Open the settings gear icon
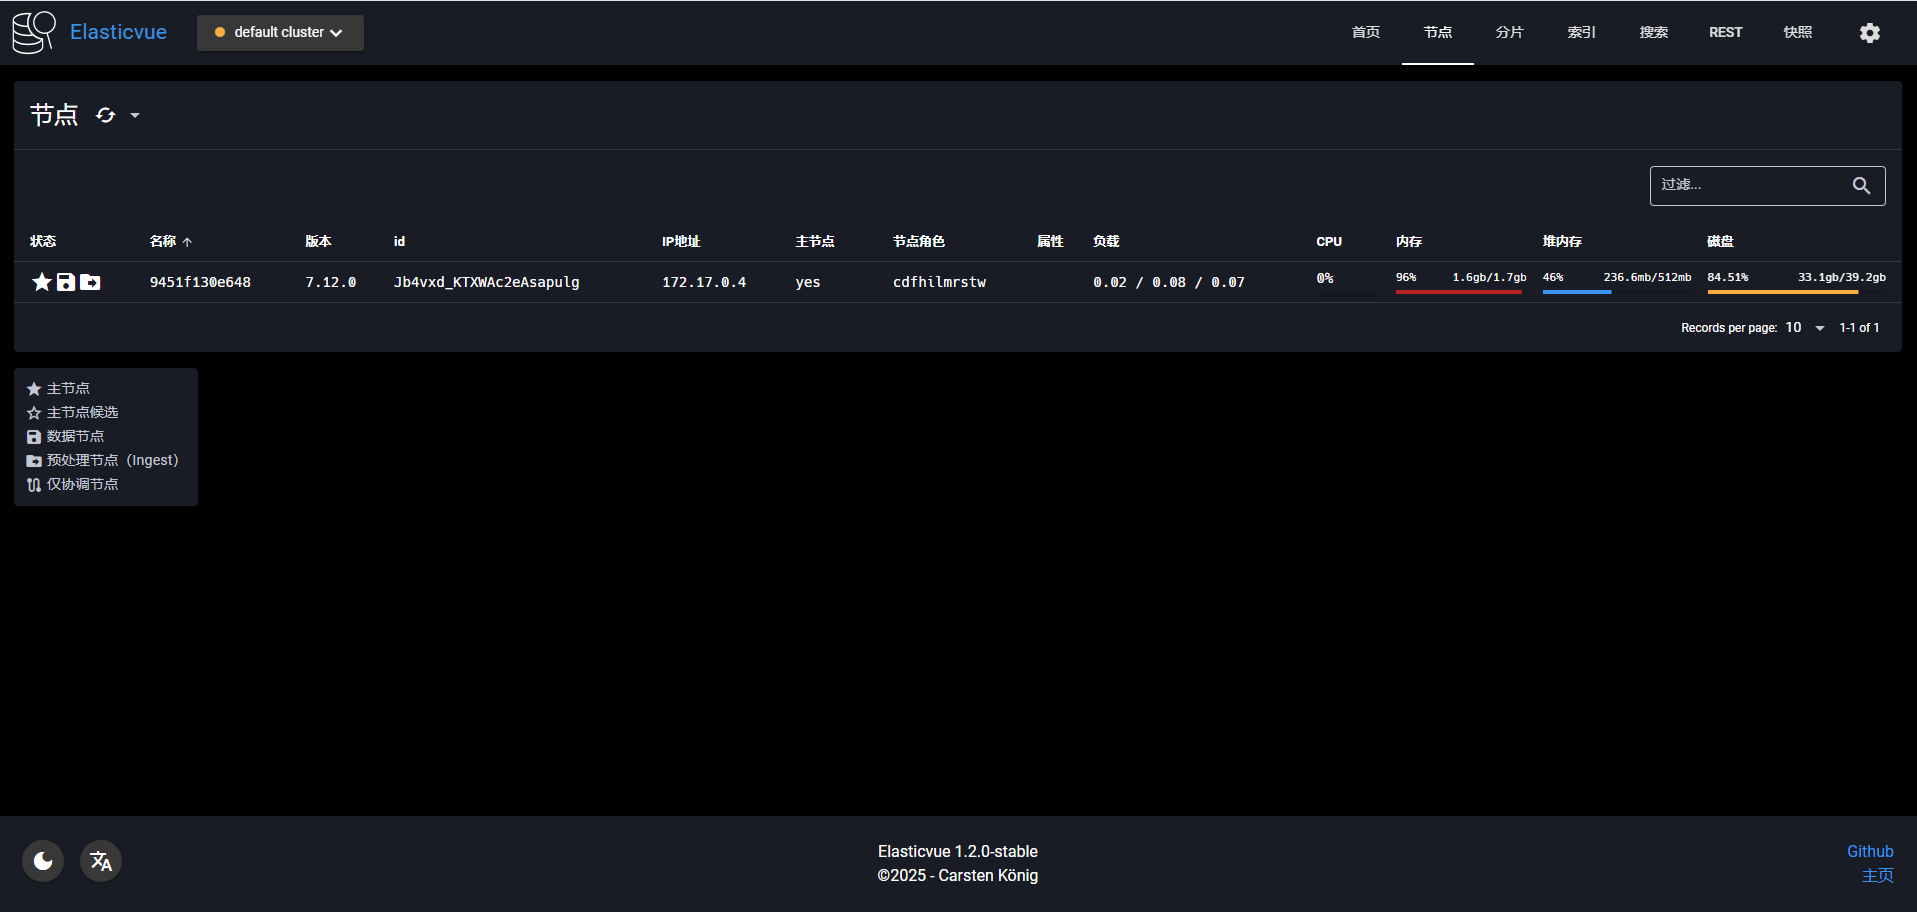 point(1869,33)
